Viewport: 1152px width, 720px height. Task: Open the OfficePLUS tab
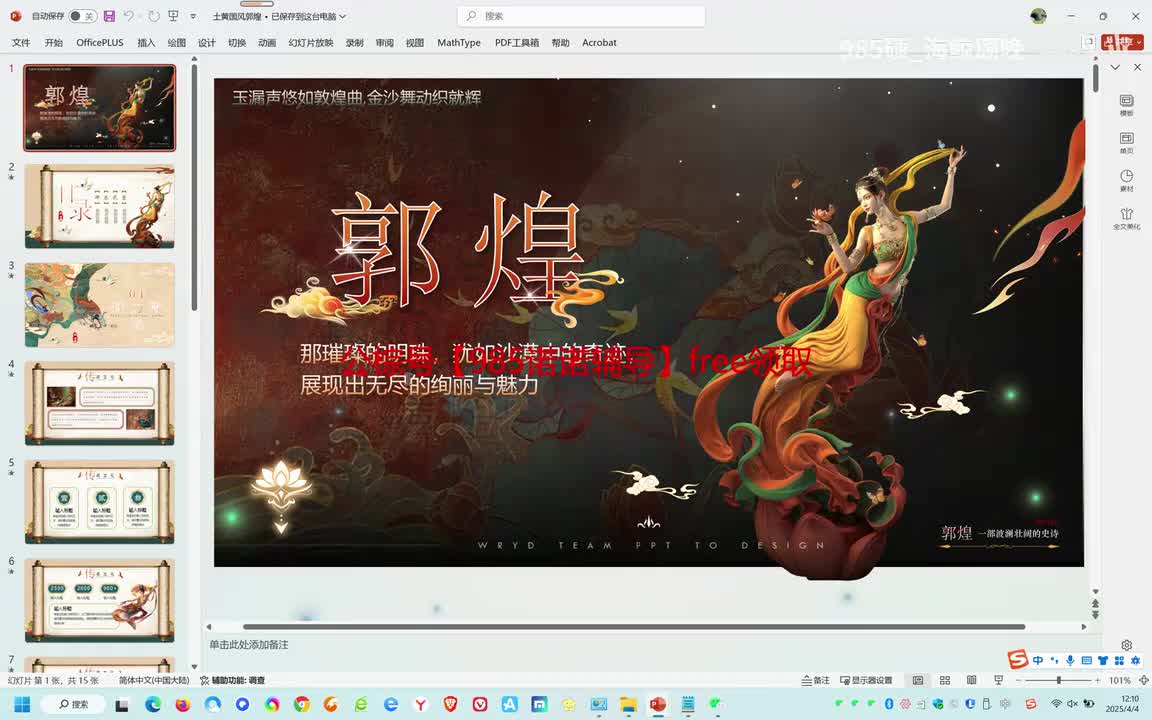coord(100,43)
